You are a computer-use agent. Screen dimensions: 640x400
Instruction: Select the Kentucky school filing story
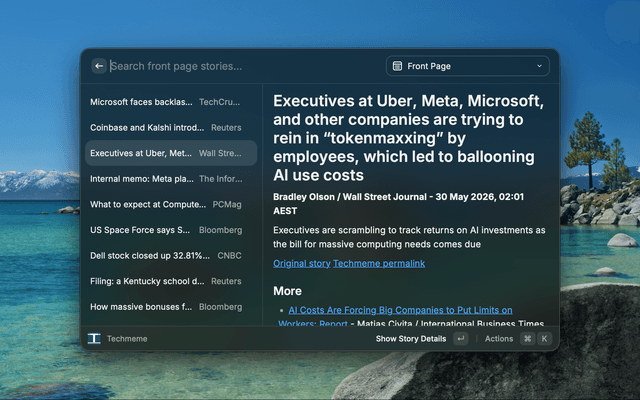click(x=171, y=281)
